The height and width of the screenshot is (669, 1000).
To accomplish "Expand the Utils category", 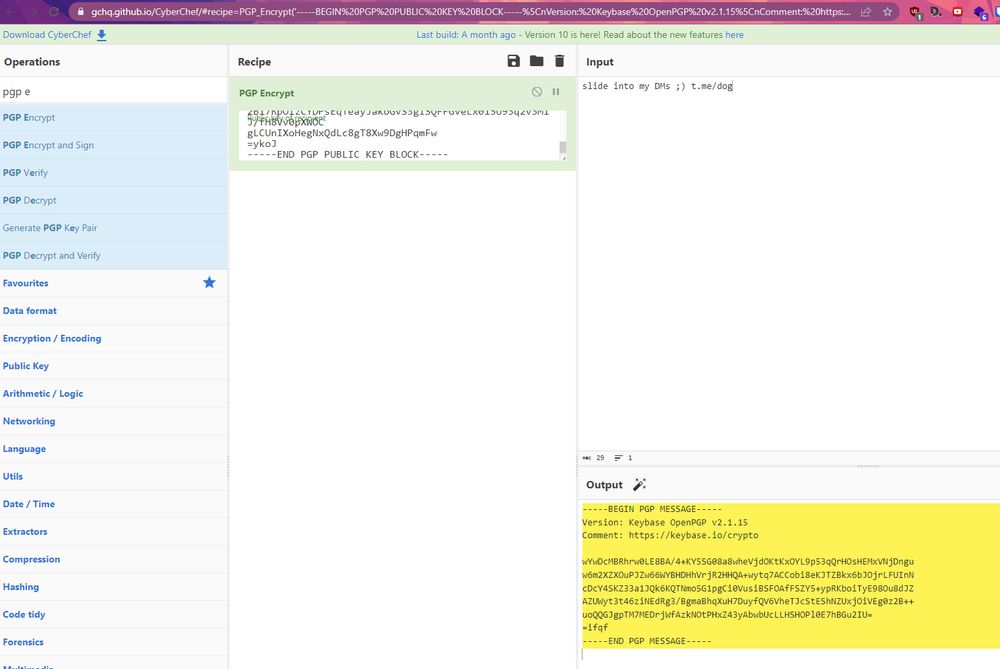I will tap(114, 476).
